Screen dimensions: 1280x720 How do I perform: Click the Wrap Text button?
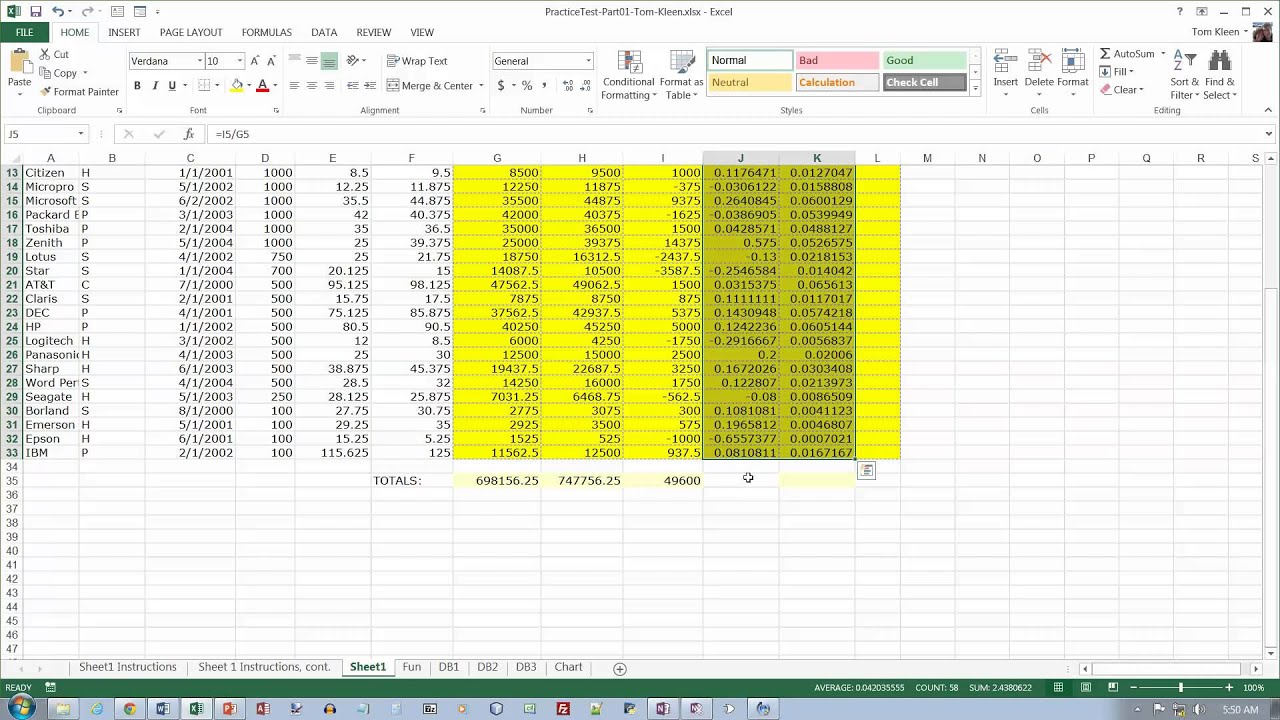(417, 61)
